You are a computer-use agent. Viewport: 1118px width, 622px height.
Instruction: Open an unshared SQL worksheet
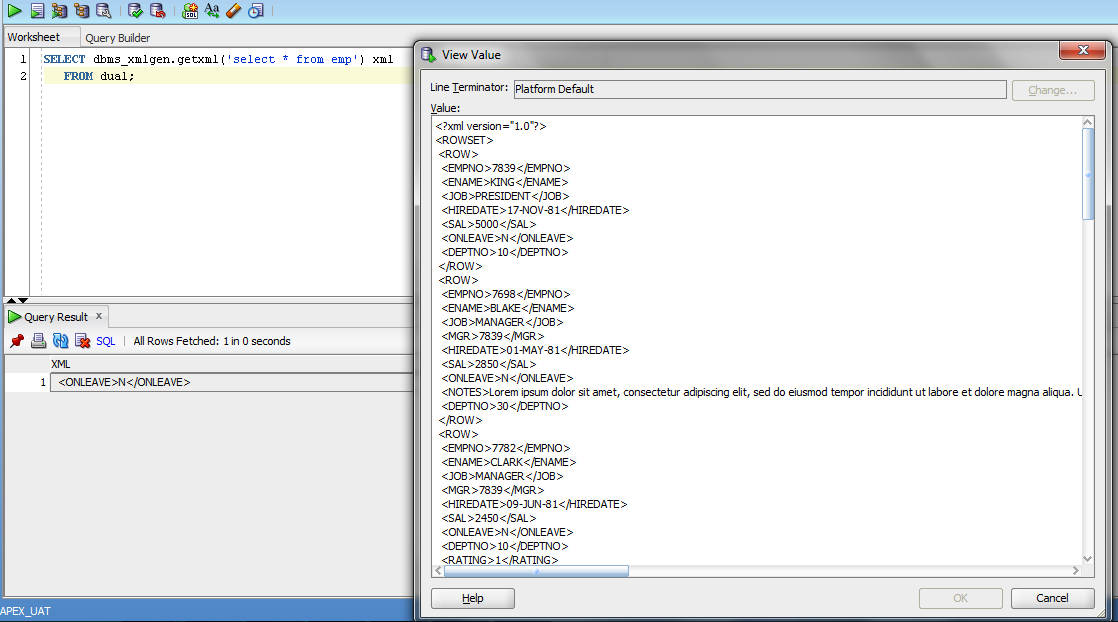pyautogui.click(x=191, y=11)
